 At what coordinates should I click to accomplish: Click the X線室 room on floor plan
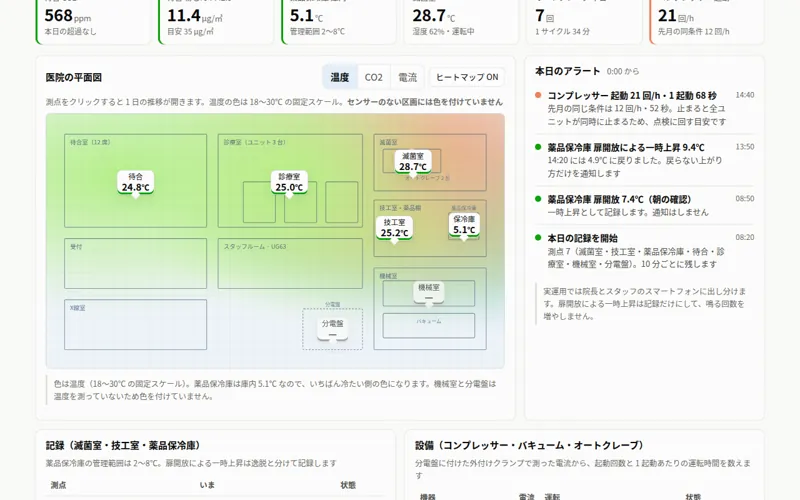click(135, 324)
